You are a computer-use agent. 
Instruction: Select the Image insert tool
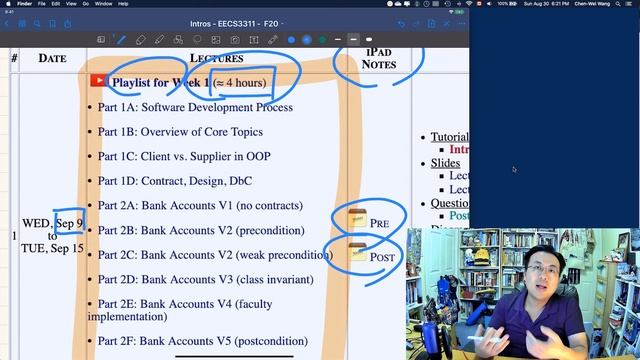pos(216,40)
